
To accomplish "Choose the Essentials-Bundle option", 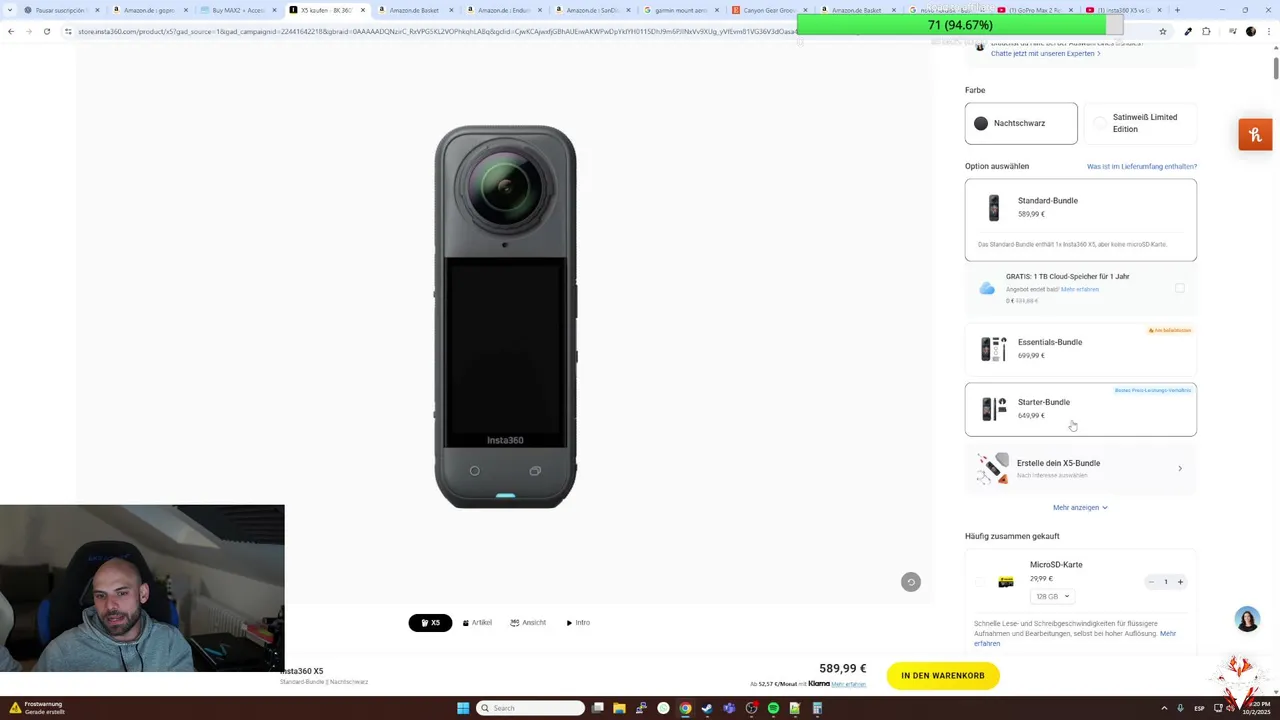I will click(x=1080, y=348).
